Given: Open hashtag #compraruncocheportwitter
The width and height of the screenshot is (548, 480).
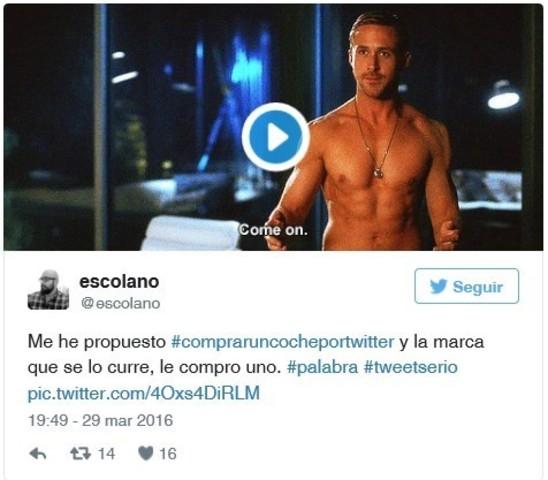Looking at the screenshot, I should (283, 342).
